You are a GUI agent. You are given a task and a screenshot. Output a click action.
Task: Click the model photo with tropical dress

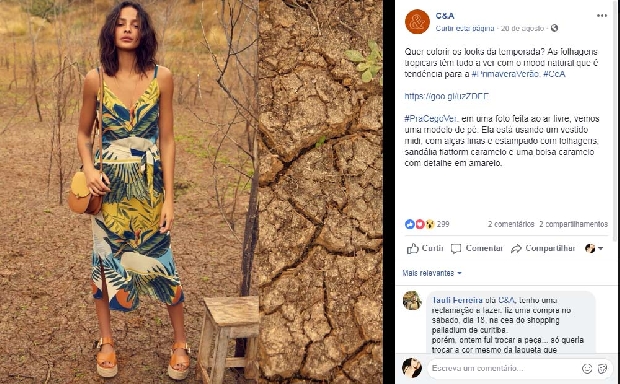pos(129,192)
